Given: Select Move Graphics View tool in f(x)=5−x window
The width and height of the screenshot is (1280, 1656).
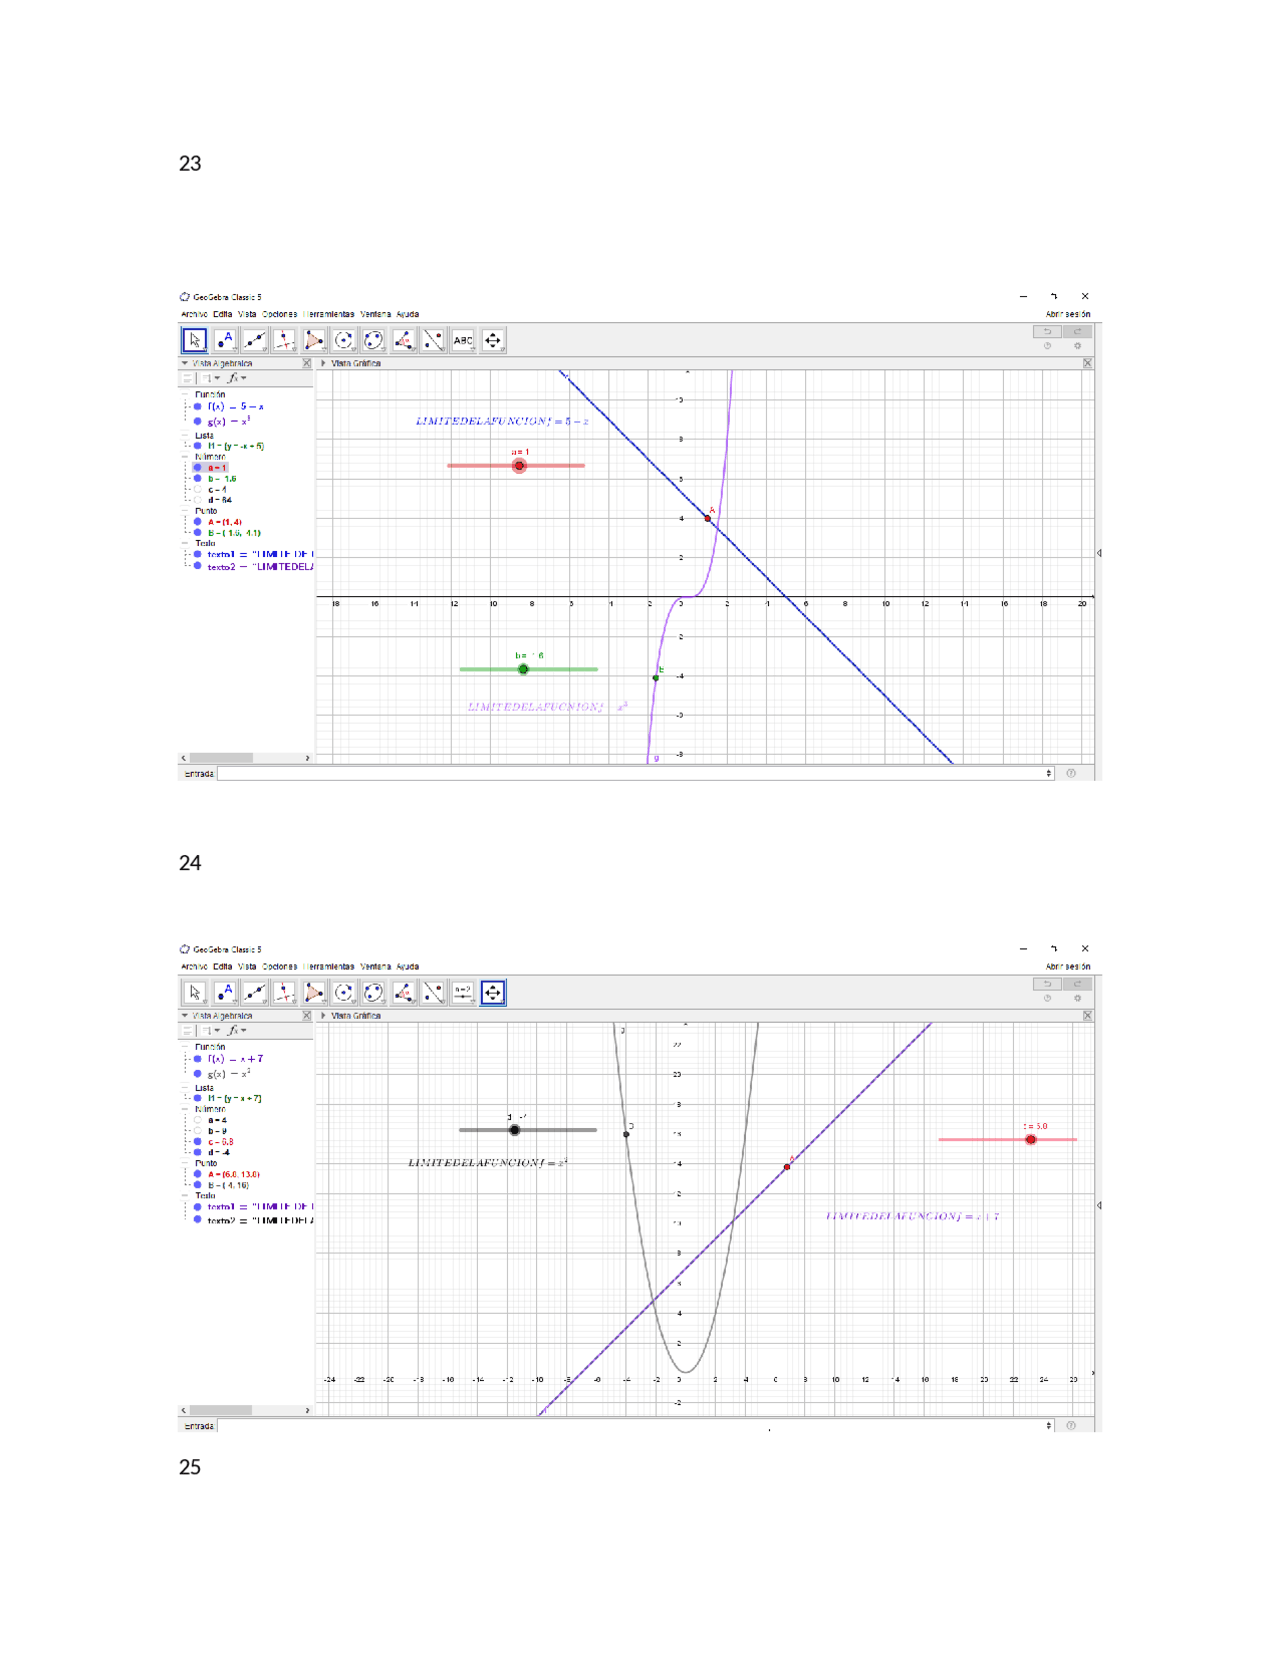Looking at the screenshot, I should click(x=493, y=340).
